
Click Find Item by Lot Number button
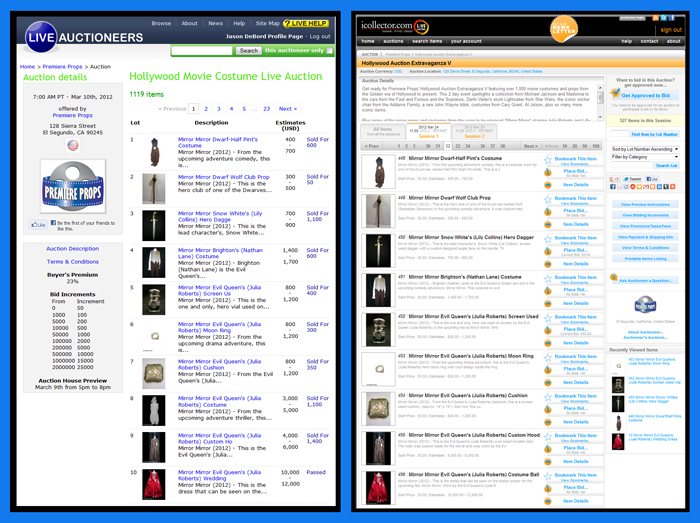655,134
